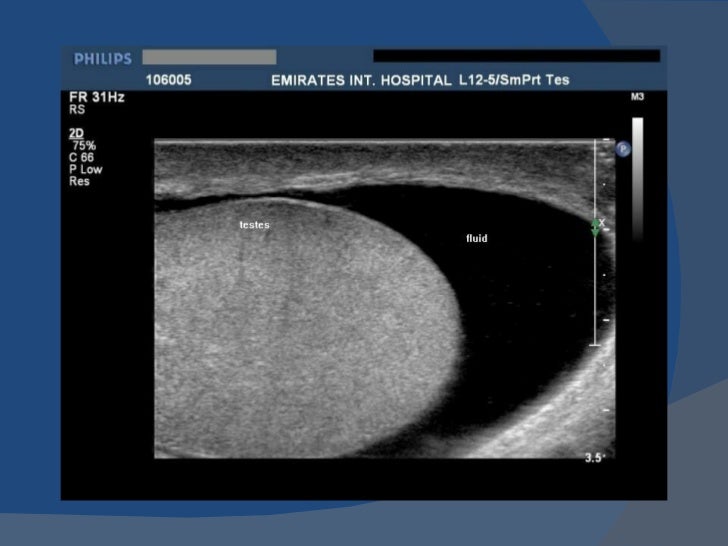Click the FR 31Hz frame rate readout
This screenshot has height=546, width=728.
tap(97, 97)
